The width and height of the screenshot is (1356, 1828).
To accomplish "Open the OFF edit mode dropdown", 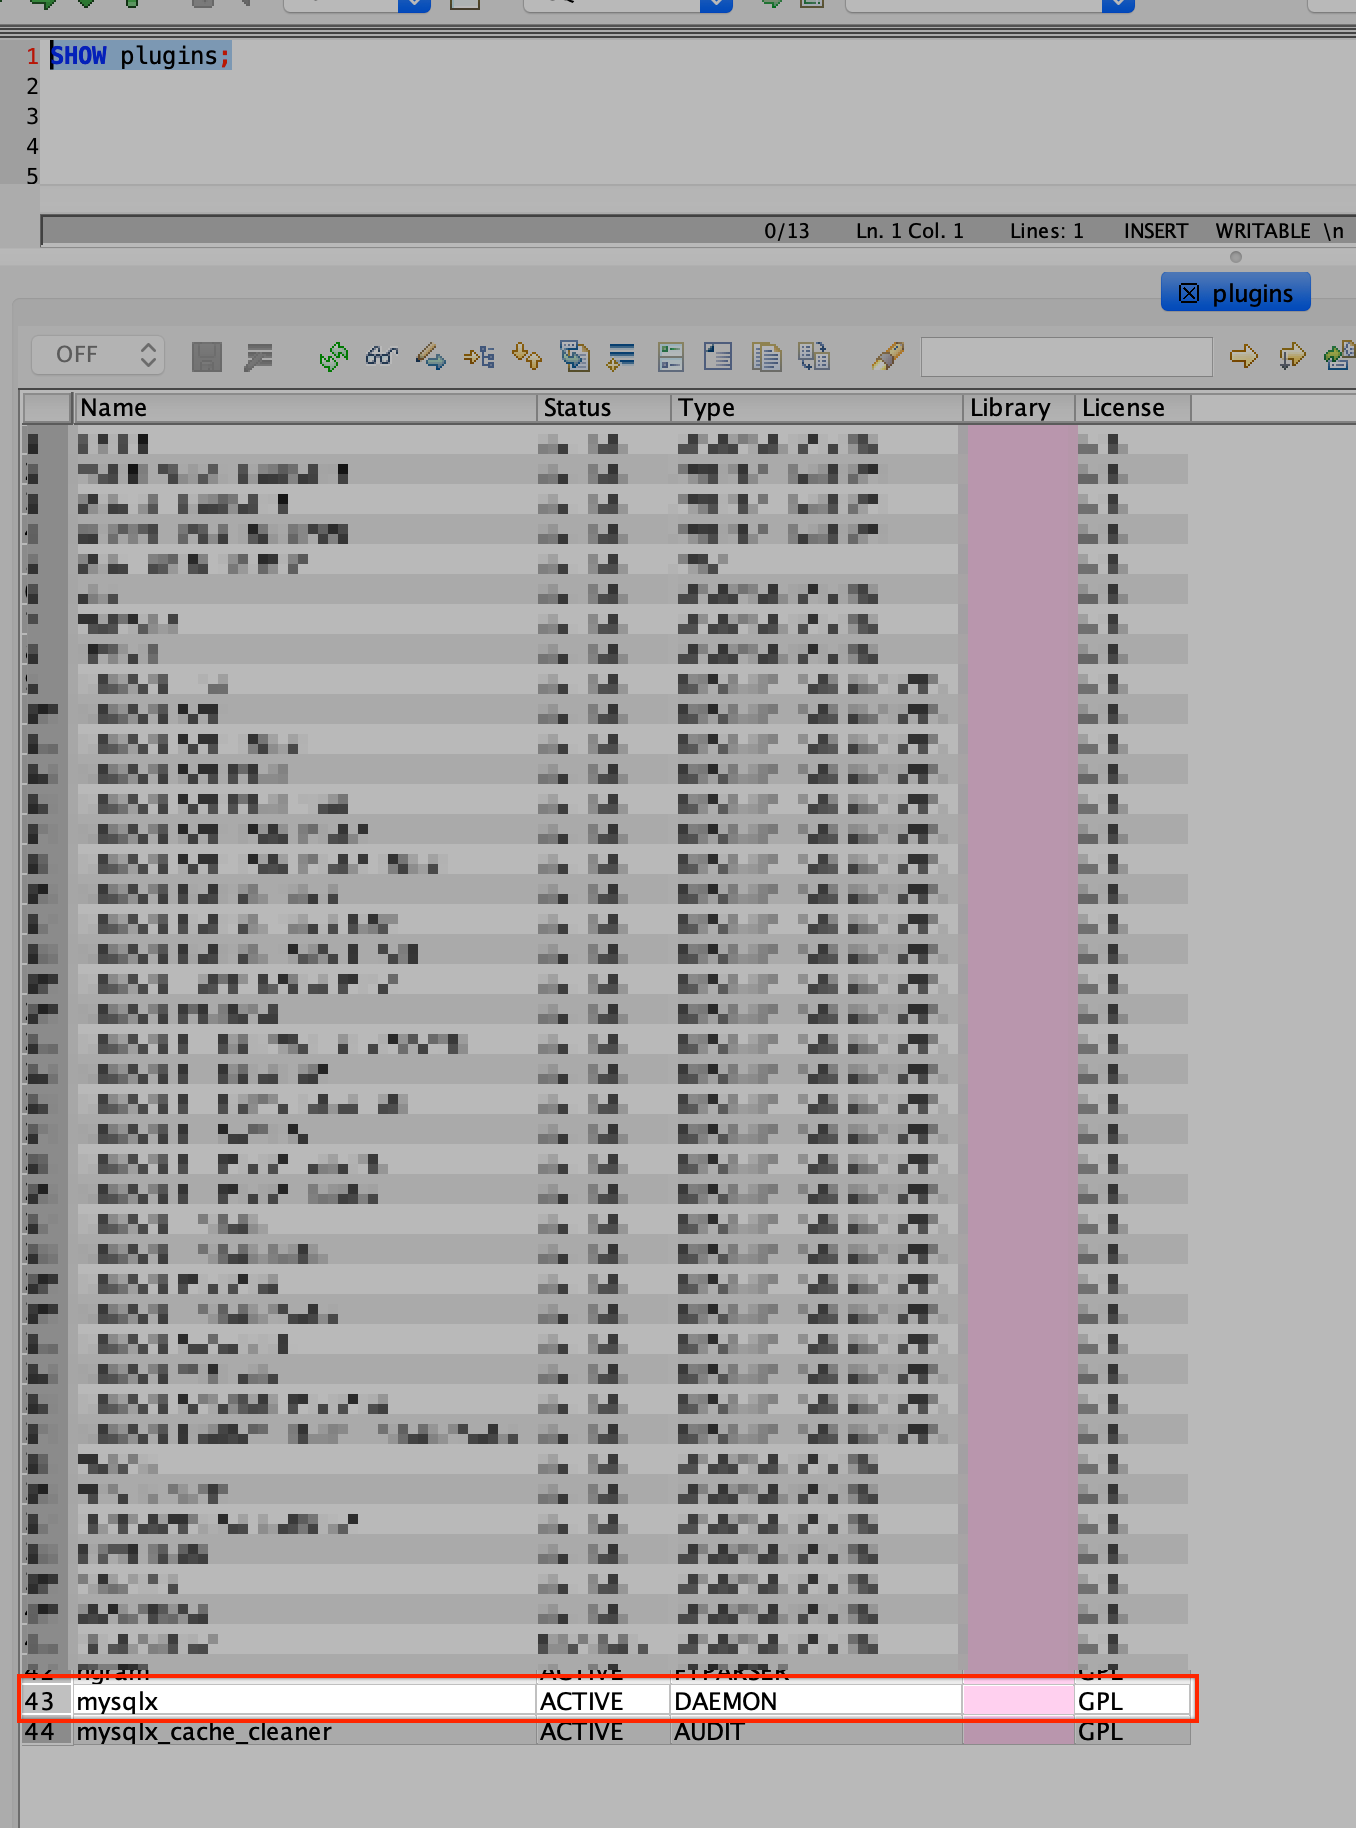I will [x=98, y=355].
